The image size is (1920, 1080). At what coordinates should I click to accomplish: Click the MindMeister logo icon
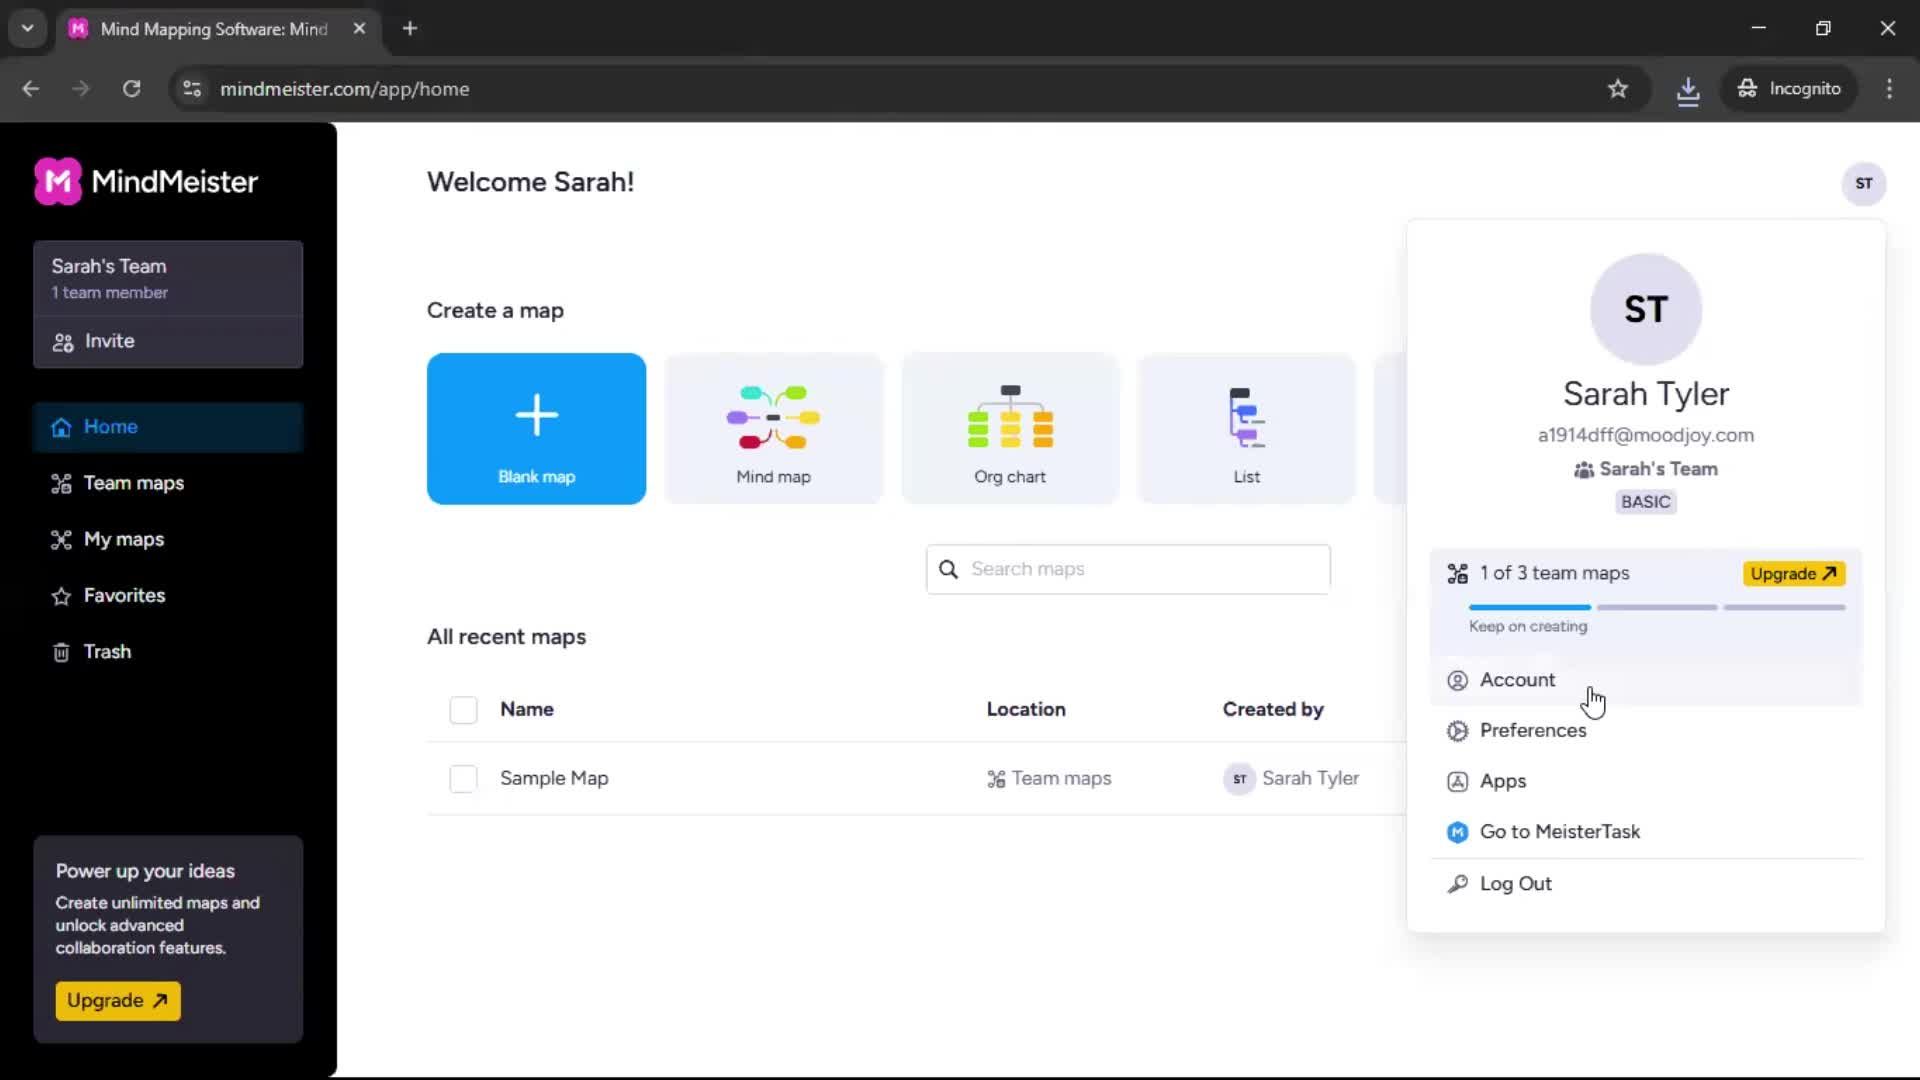pos(58,182)
